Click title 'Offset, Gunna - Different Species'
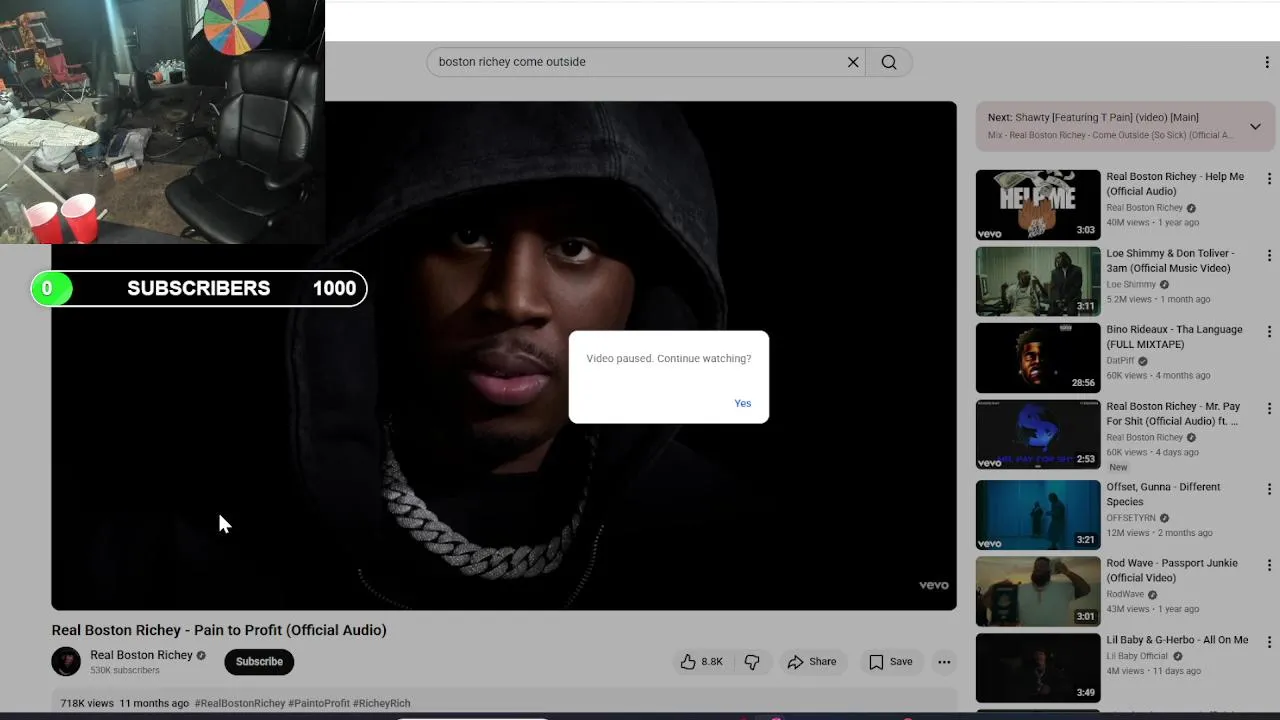The height and width of the screenshot is (720, 1280). (x=1163, y=494)
